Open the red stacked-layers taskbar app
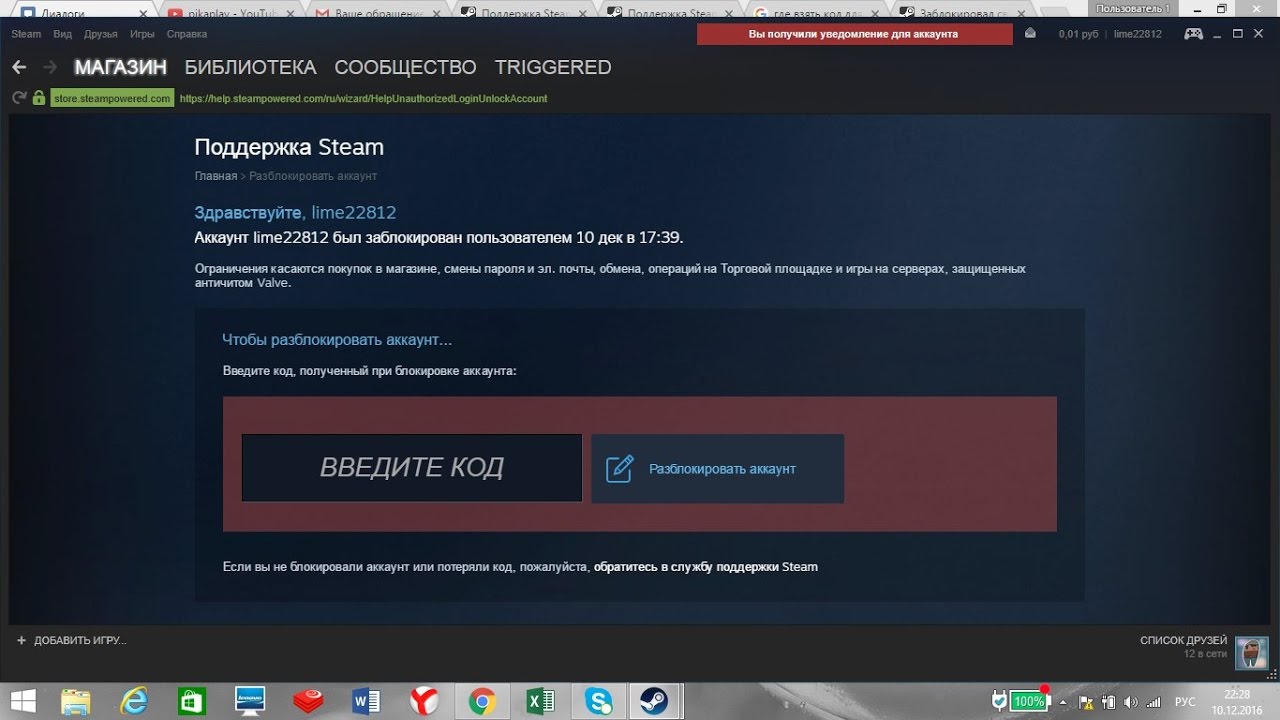1280x720 pixels. coord(307,701)
